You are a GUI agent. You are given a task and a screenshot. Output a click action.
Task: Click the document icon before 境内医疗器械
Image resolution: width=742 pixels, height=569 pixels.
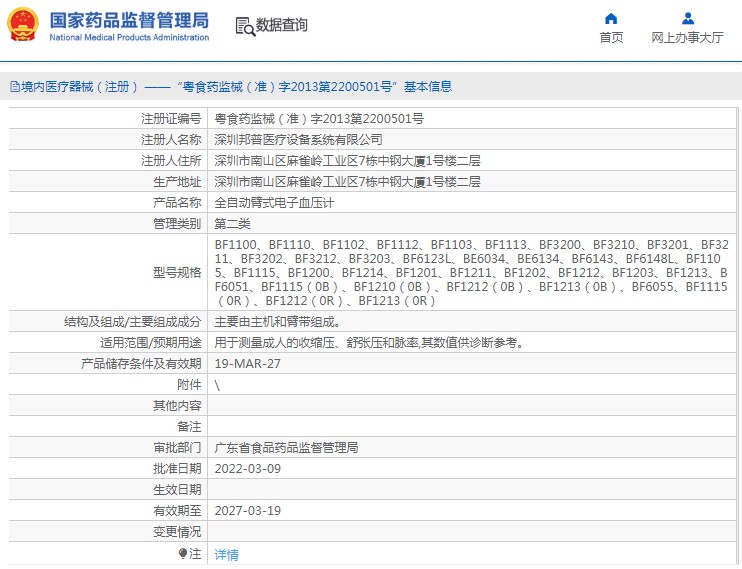15,87
